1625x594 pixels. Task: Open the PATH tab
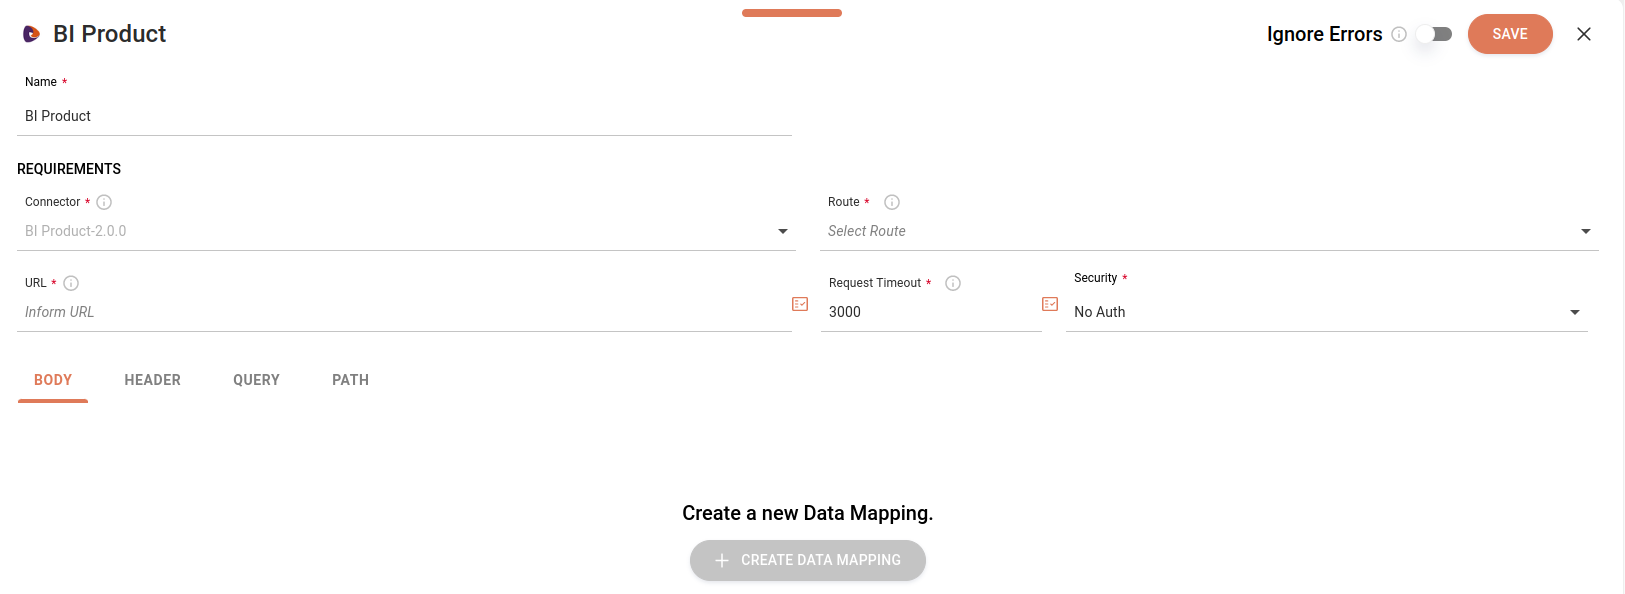click(350, 380)
